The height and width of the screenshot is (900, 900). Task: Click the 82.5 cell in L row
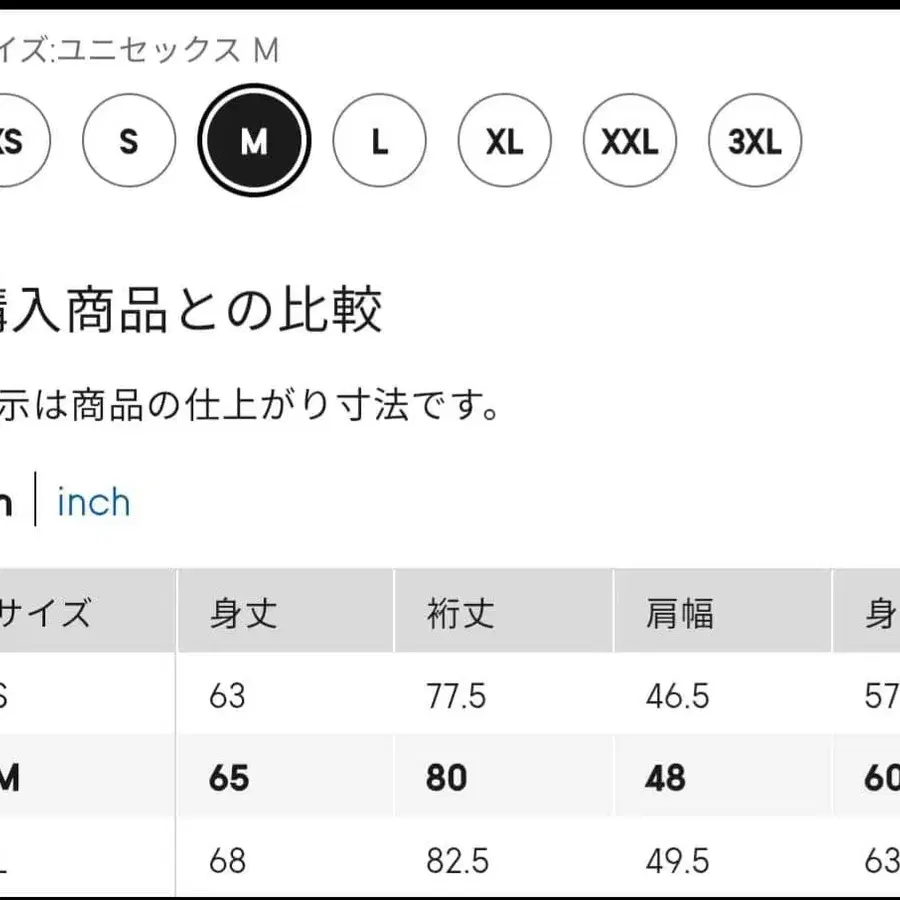click(457, 860)
